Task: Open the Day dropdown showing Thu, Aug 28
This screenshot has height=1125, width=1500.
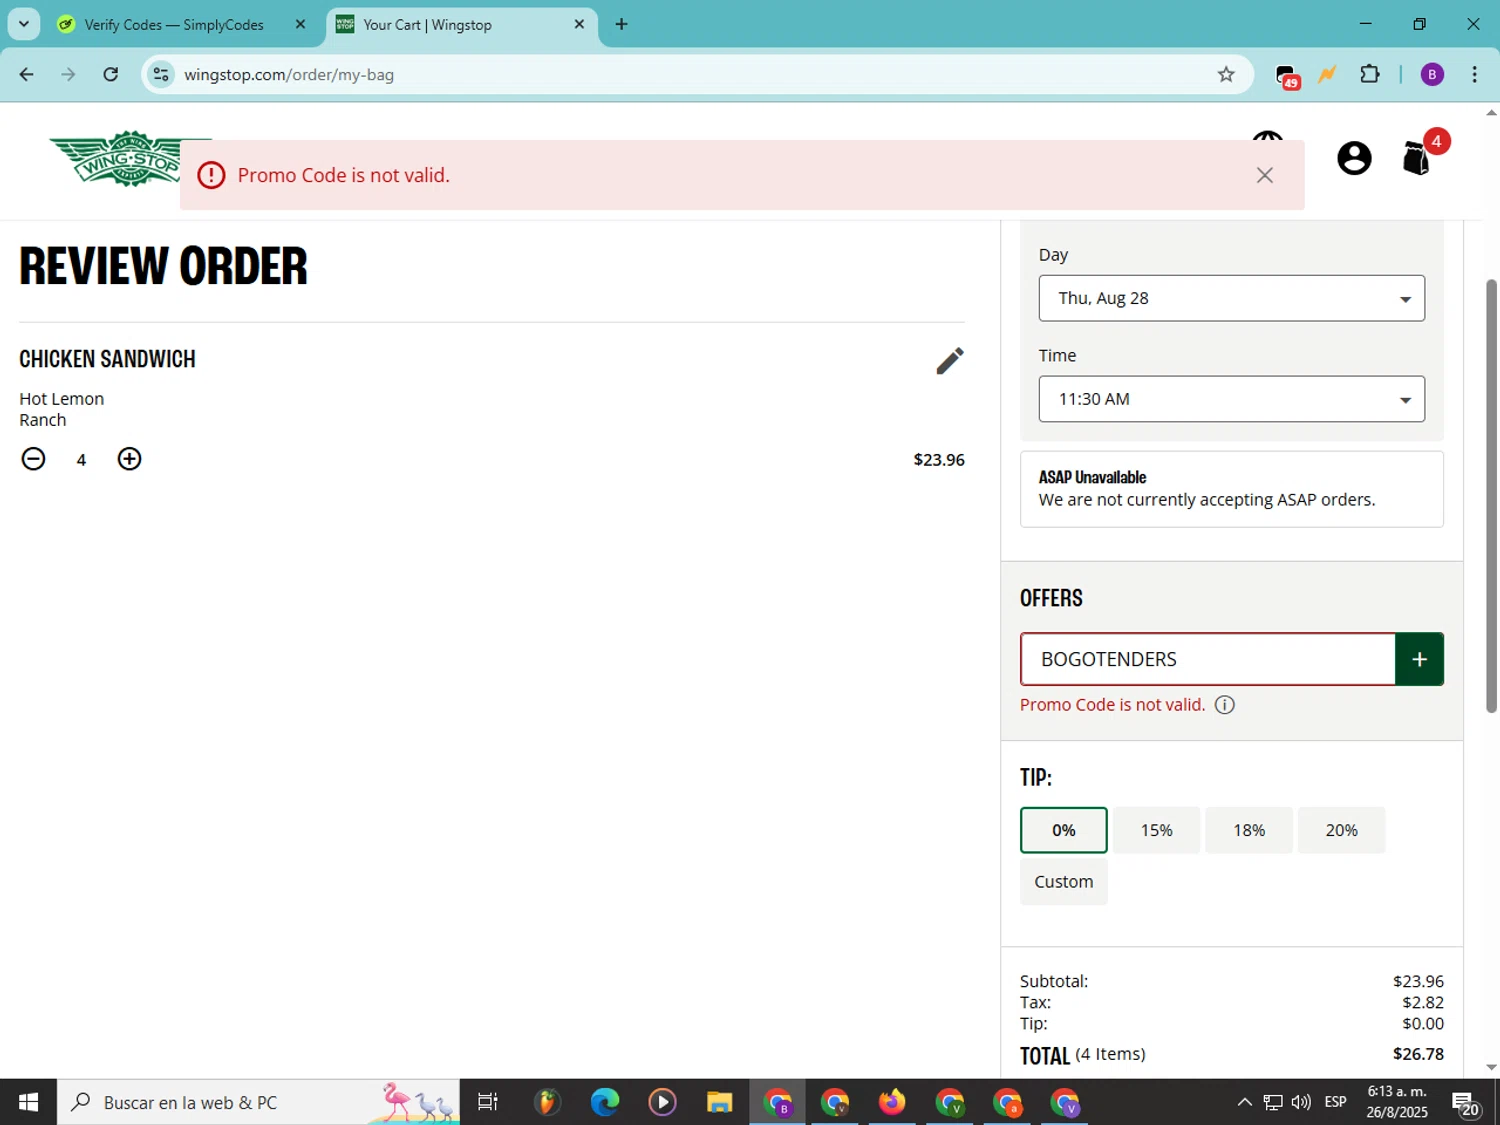Action: 1231,298
